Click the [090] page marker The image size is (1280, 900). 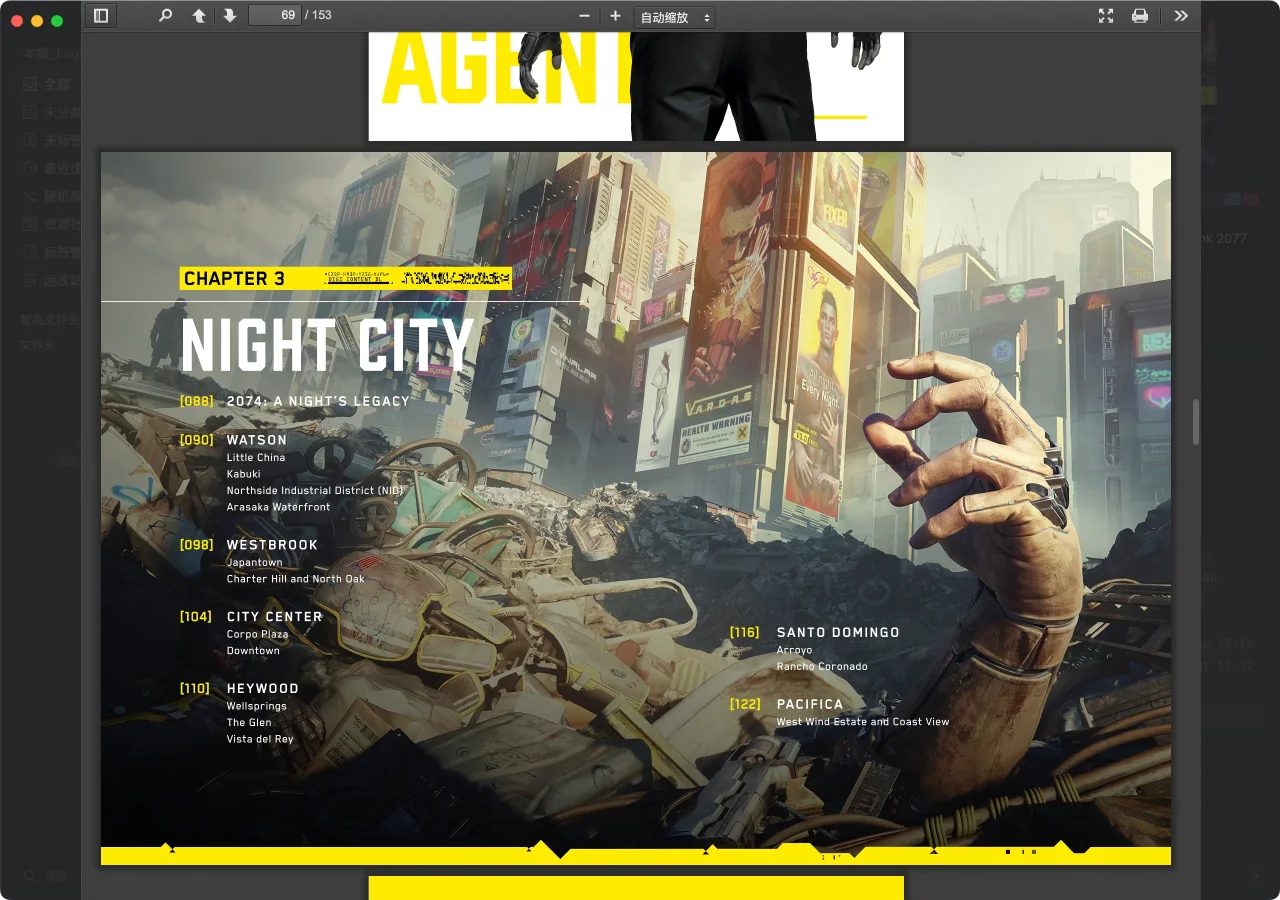click(x=197, y=440)
